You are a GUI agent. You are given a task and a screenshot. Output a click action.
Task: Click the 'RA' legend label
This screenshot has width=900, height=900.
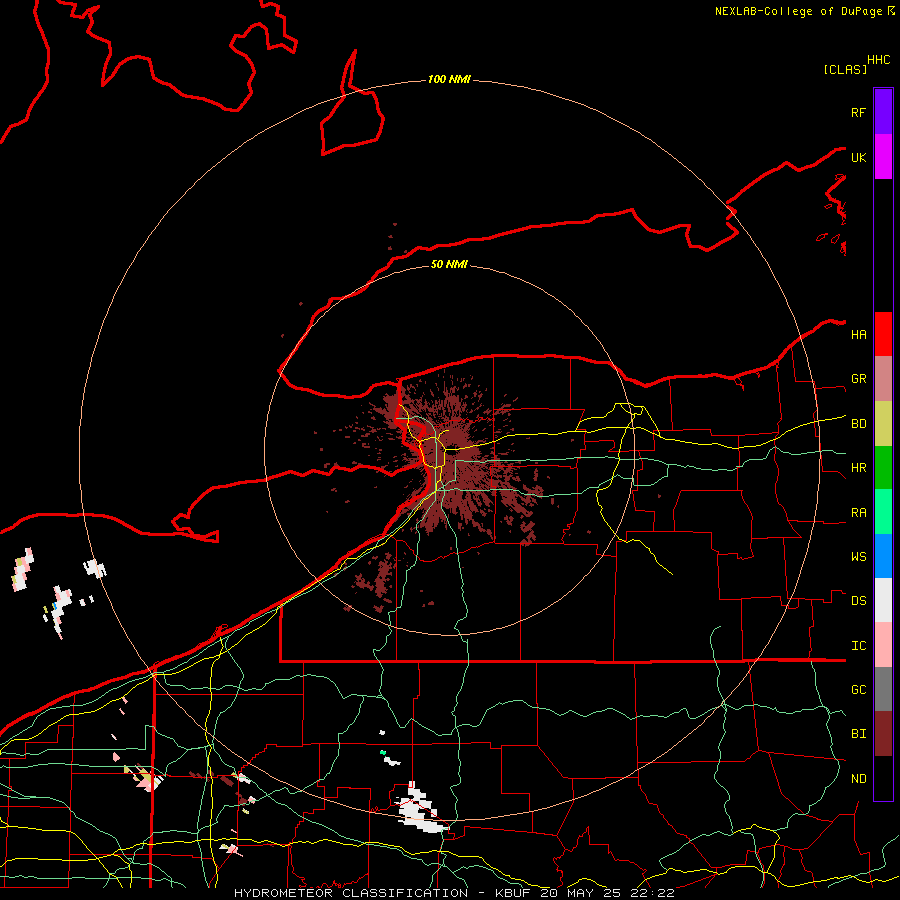[x=858, y=513]
